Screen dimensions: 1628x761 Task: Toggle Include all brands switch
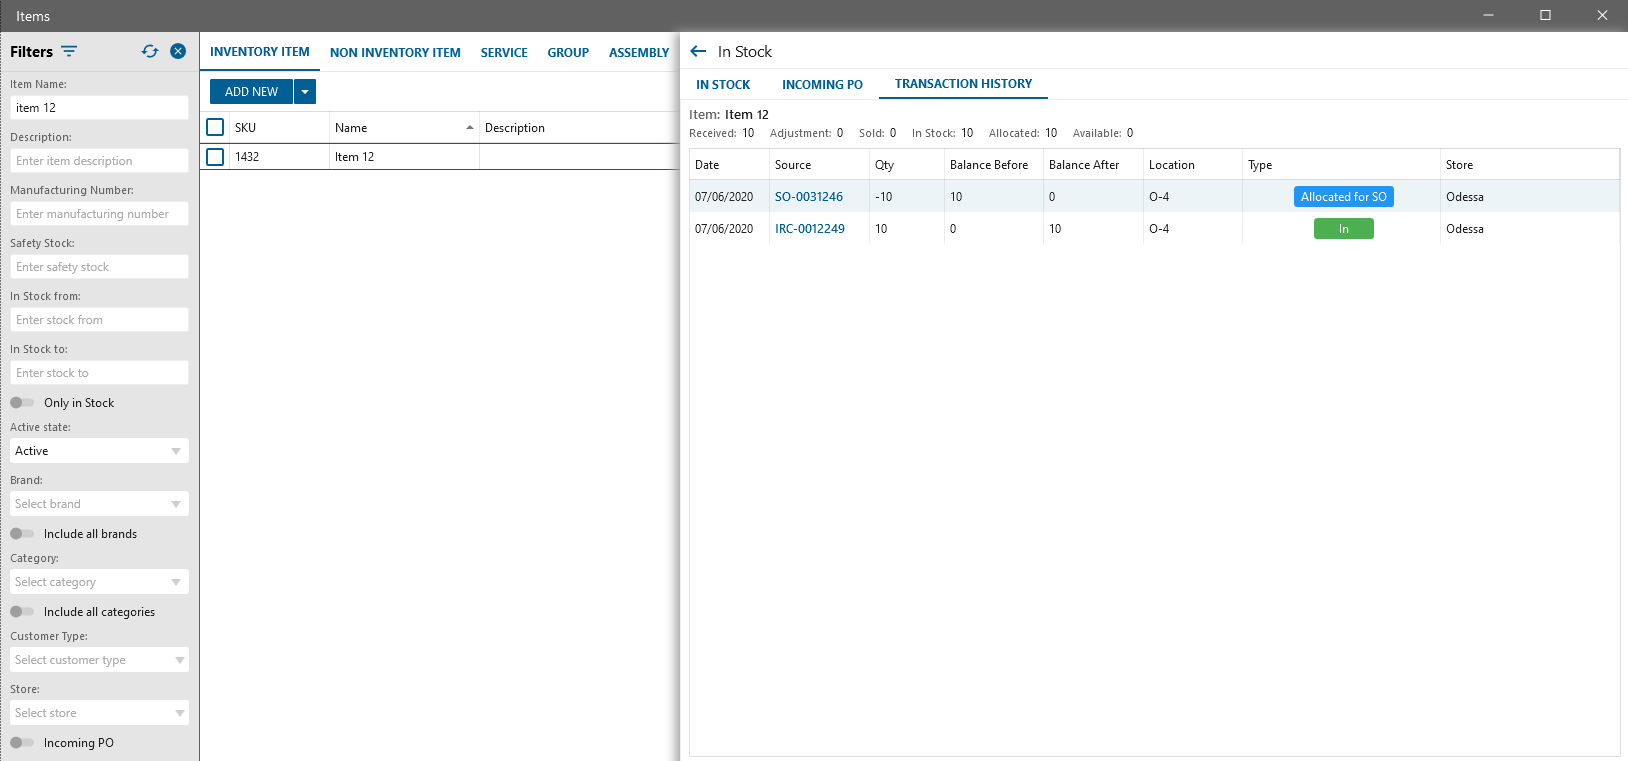[x=22, y=534]
